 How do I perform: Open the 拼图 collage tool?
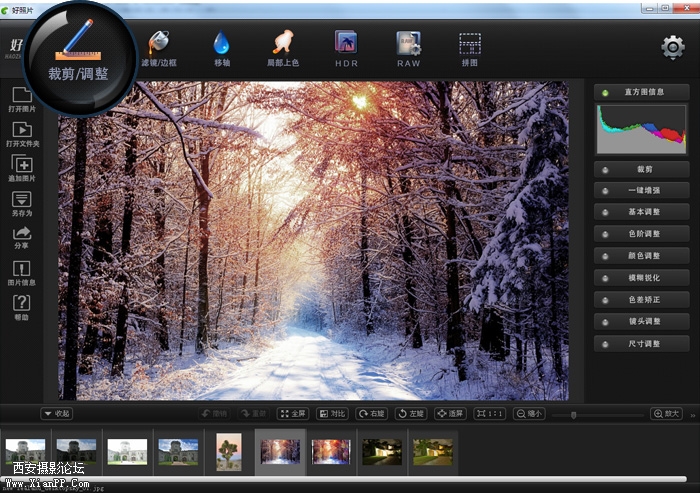(x=470, y=48)
